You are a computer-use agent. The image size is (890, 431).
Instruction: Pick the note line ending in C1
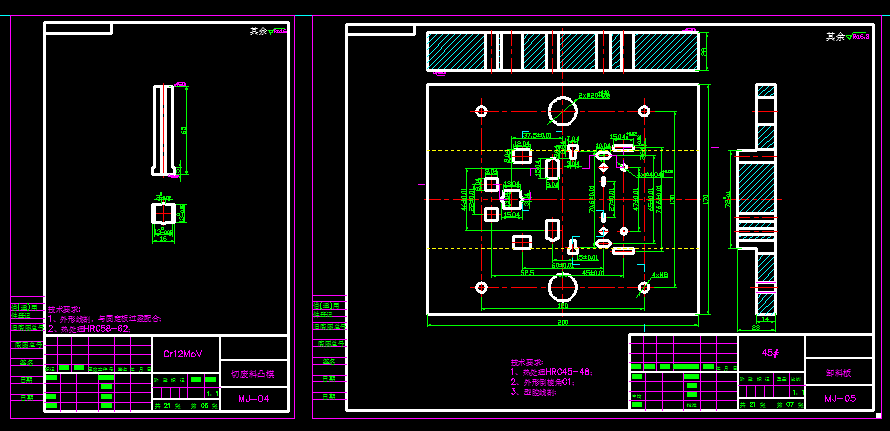(543, 382)
